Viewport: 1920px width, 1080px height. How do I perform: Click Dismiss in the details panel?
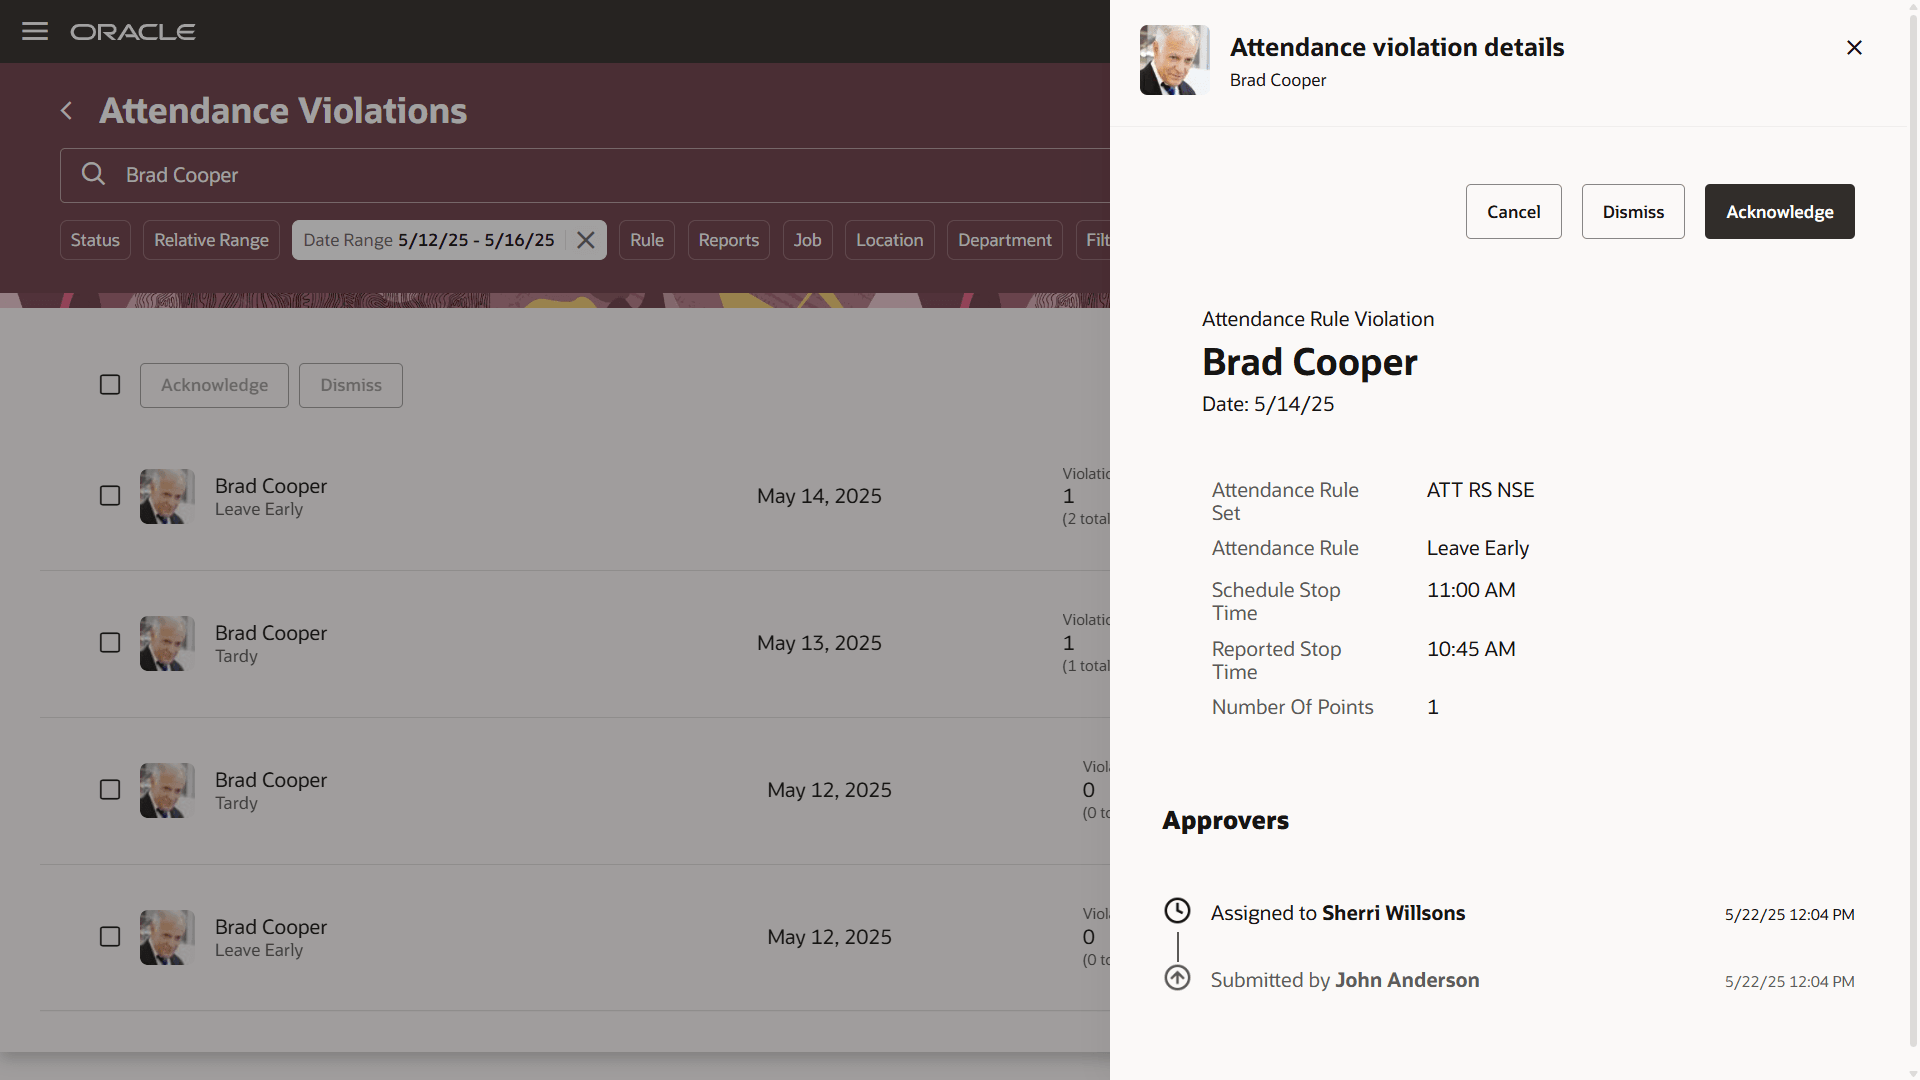tap(1633, 212)
